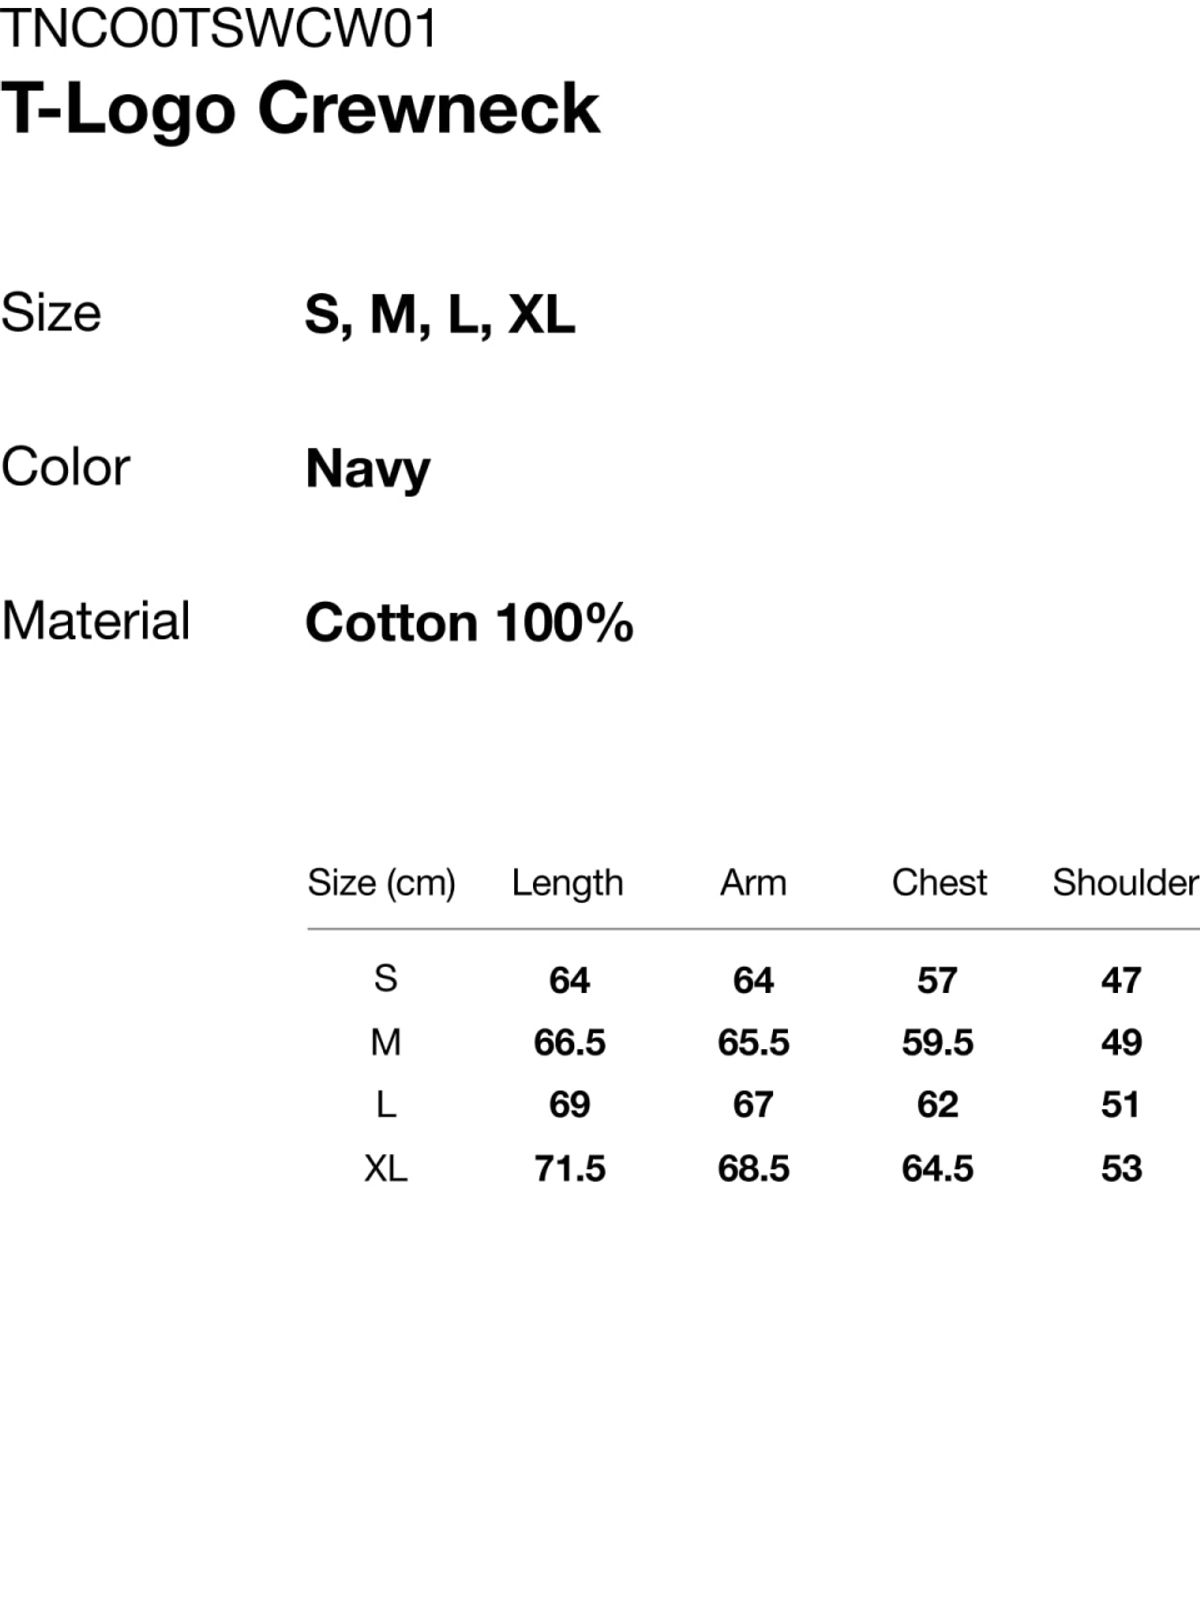Select the M row label in table
This screenshot has height=1601, width=1200.
coord(386,1042)
